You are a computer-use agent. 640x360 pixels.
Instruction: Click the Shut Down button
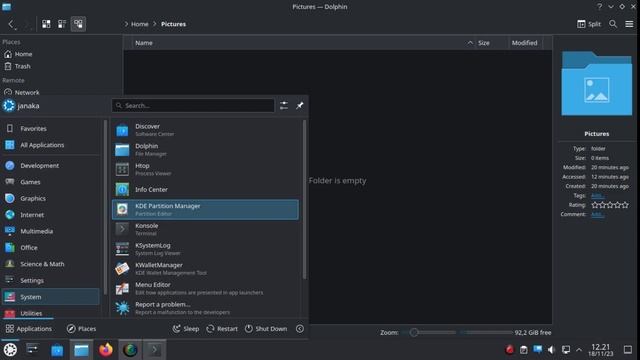[x=266, y=329]
